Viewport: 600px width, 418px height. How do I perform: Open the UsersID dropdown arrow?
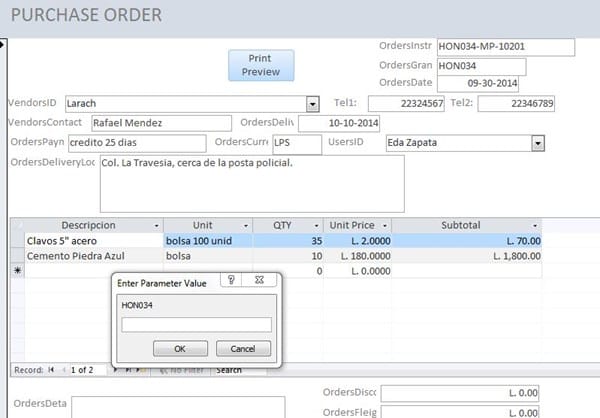point(538,143)
